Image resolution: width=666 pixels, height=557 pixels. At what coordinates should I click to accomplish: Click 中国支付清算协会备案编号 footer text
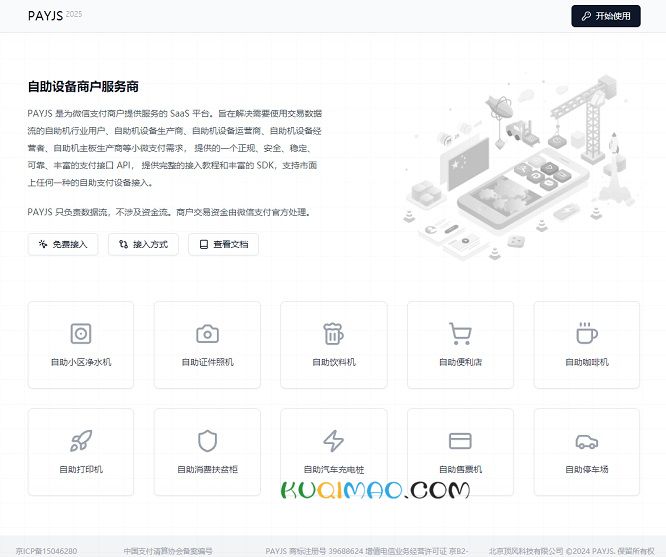pyautogui.click(x=168, y=551)
